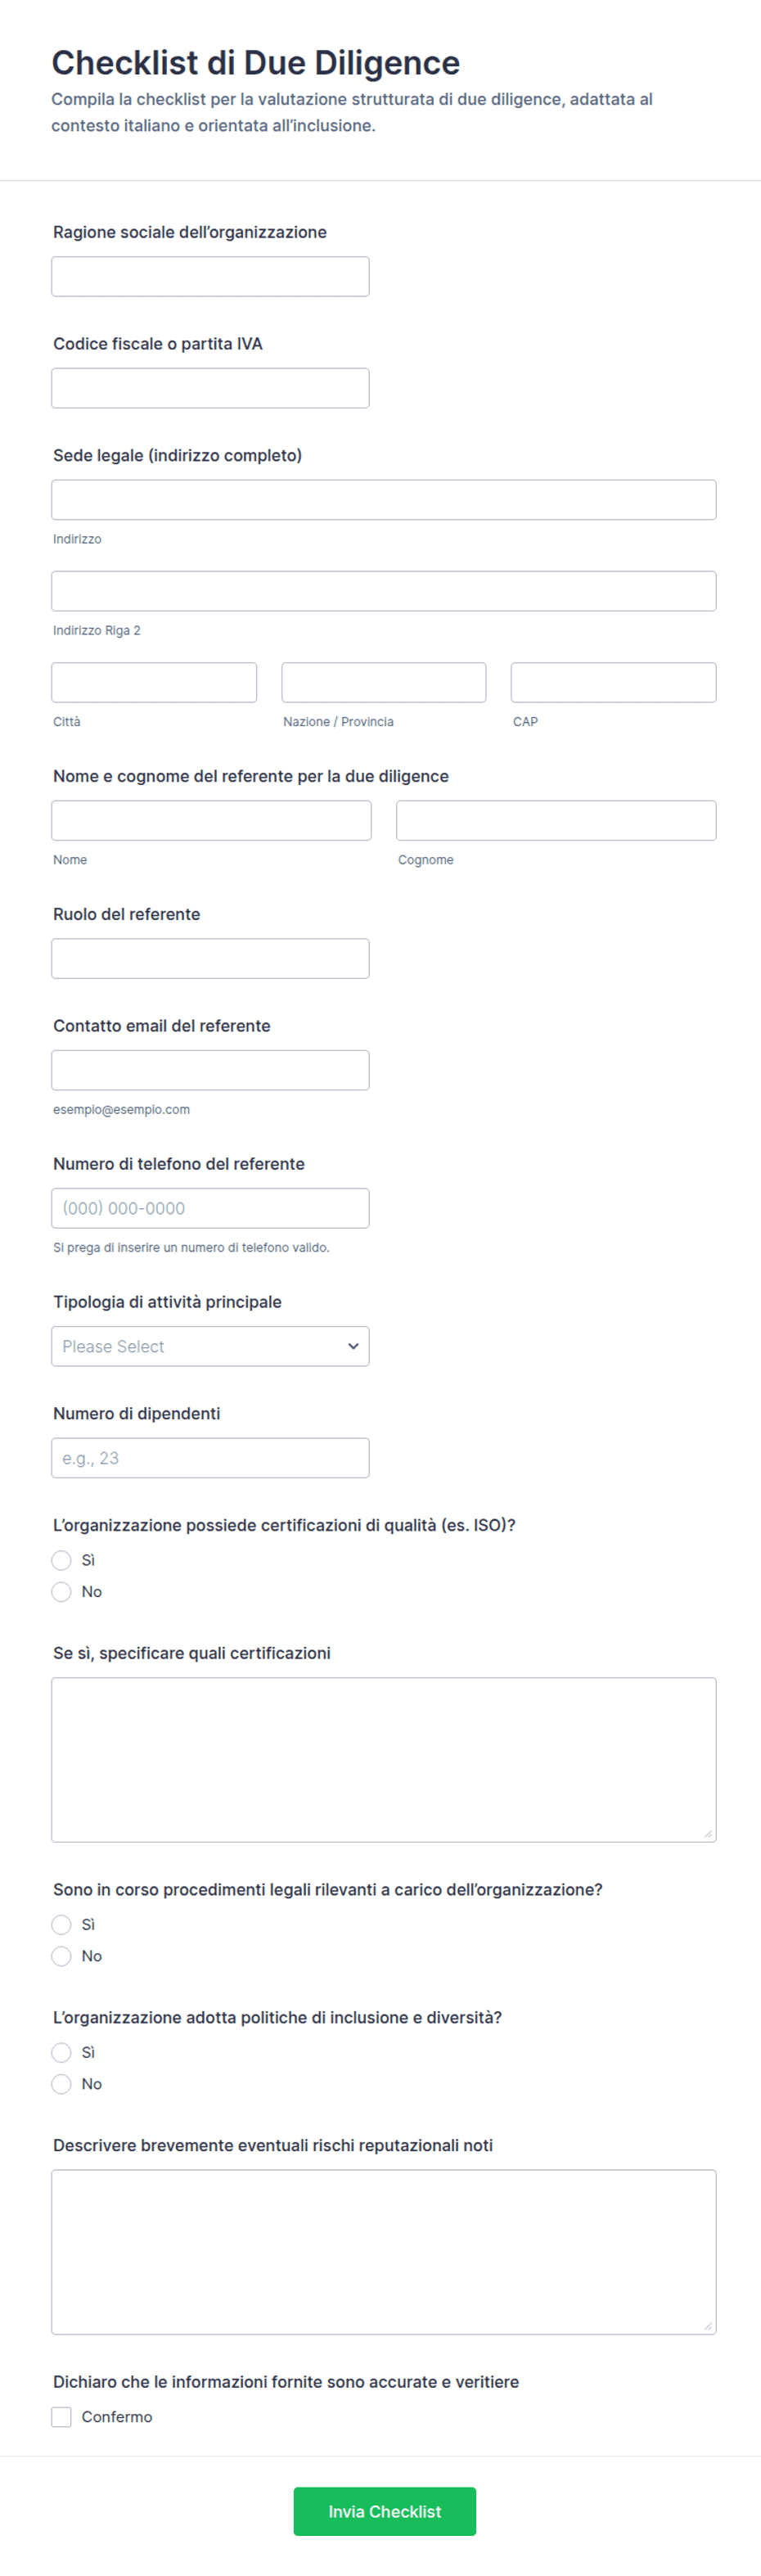Click the Indirizzo address line field
Viewport: 761px width, 2576px height.
pyautogui.click(x=384, y=500)
